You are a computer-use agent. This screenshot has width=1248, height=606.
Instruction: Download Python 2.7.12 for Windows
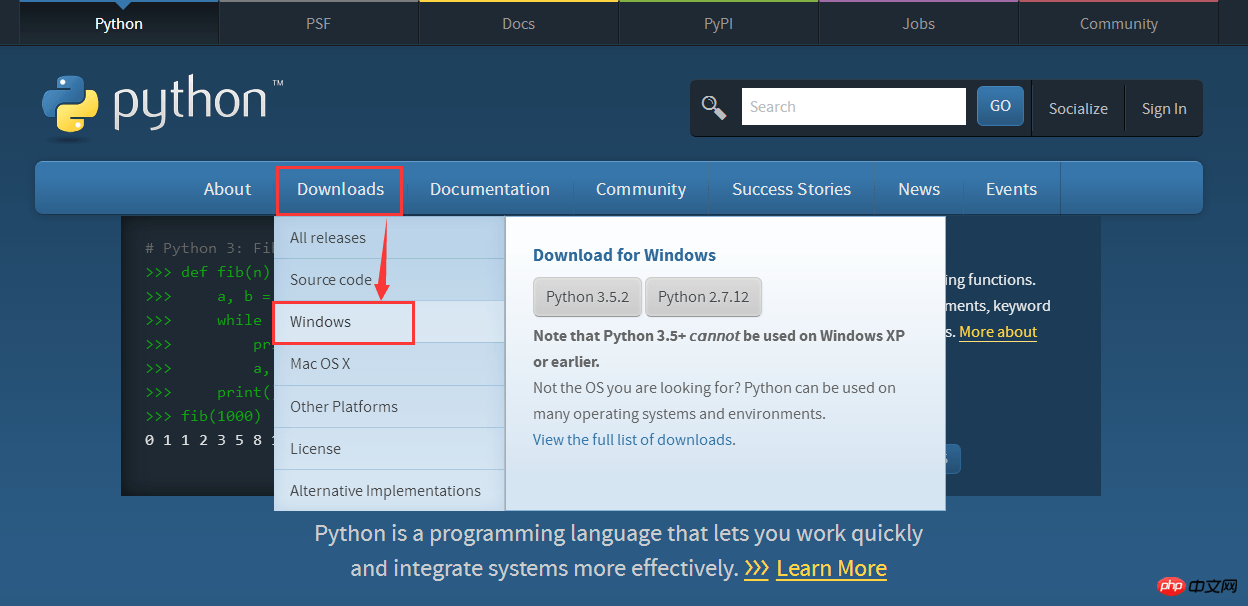[703, 297]
